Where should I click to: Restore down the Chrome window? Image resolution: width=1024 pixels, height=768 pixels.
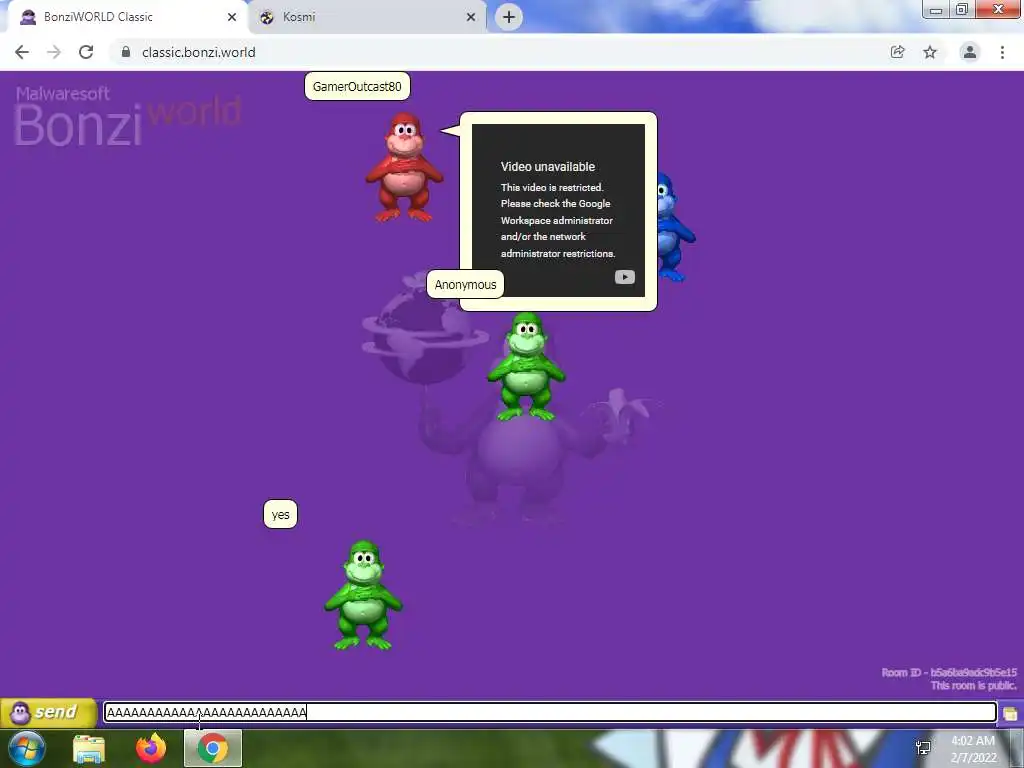[x=962, y=10]
